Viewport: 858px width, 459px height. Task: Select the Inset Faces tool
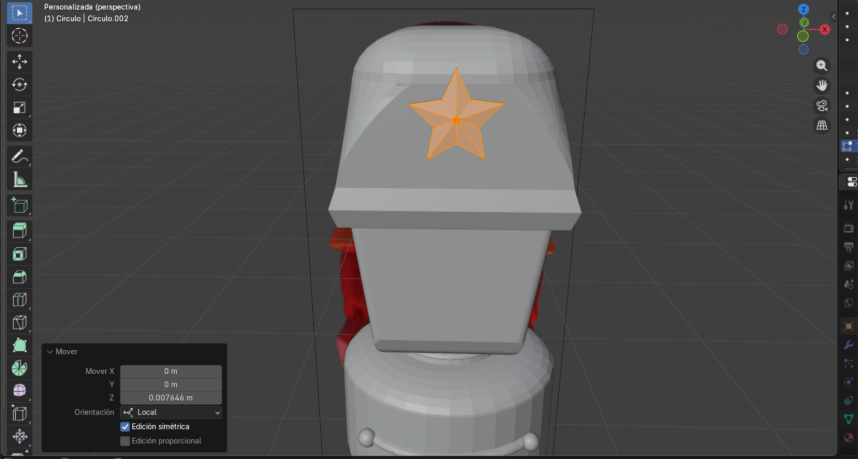[x=19, y=254]
